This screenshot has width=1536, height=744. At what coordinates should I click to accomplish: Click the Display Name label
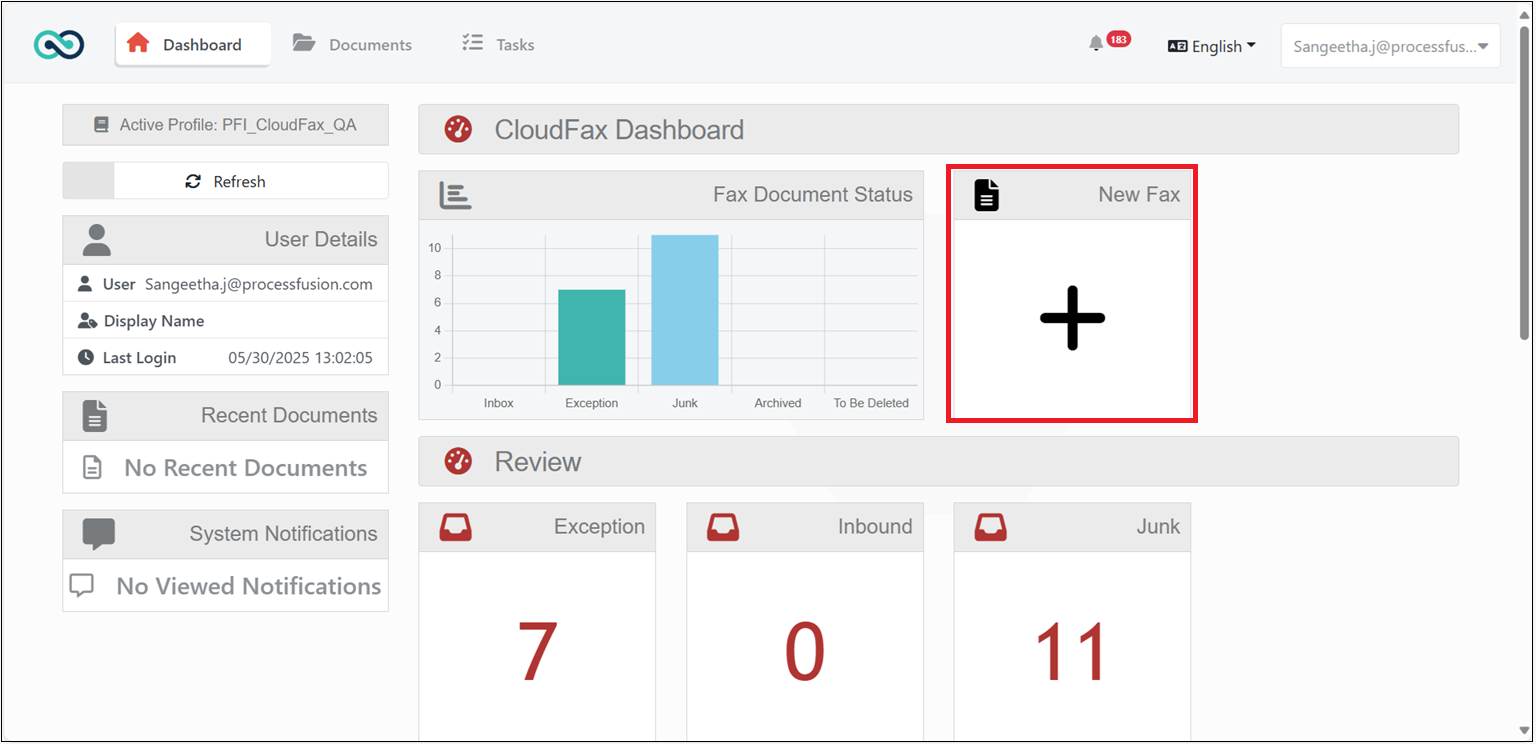[x=154, y=321]
